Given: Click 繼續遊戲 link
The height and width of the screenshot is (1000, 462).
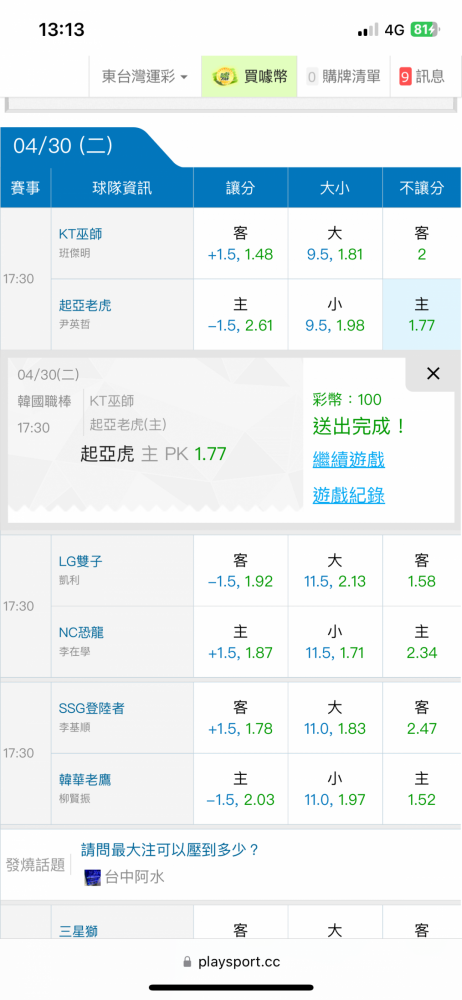Looking at the screenshot, I should (348, 459).
